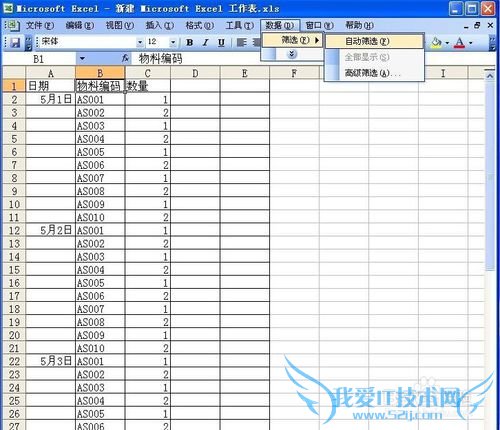Toggle Underline formatting button
Image resolution: width=500 pixels, height=430 pixels.
coord(221,42)
